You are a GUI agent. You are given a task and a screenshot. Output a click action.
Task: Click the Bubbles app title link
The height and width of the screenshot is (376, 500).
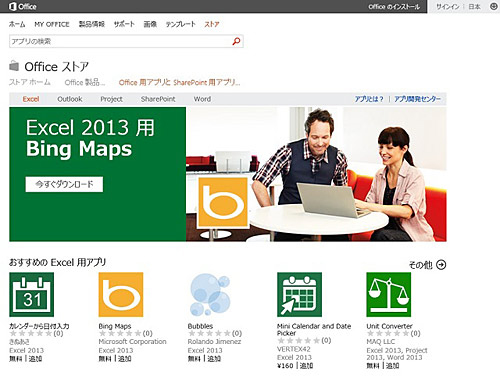200,326
